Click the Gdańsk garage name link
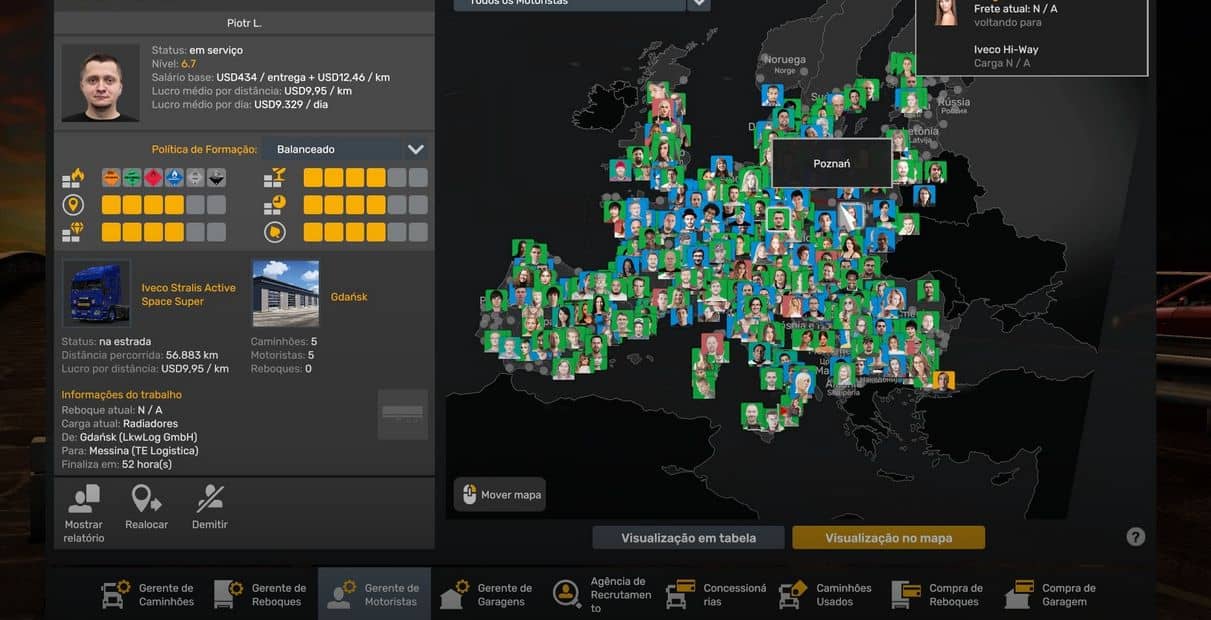This screenshot has height=620, width=1211. pos(349,297)
